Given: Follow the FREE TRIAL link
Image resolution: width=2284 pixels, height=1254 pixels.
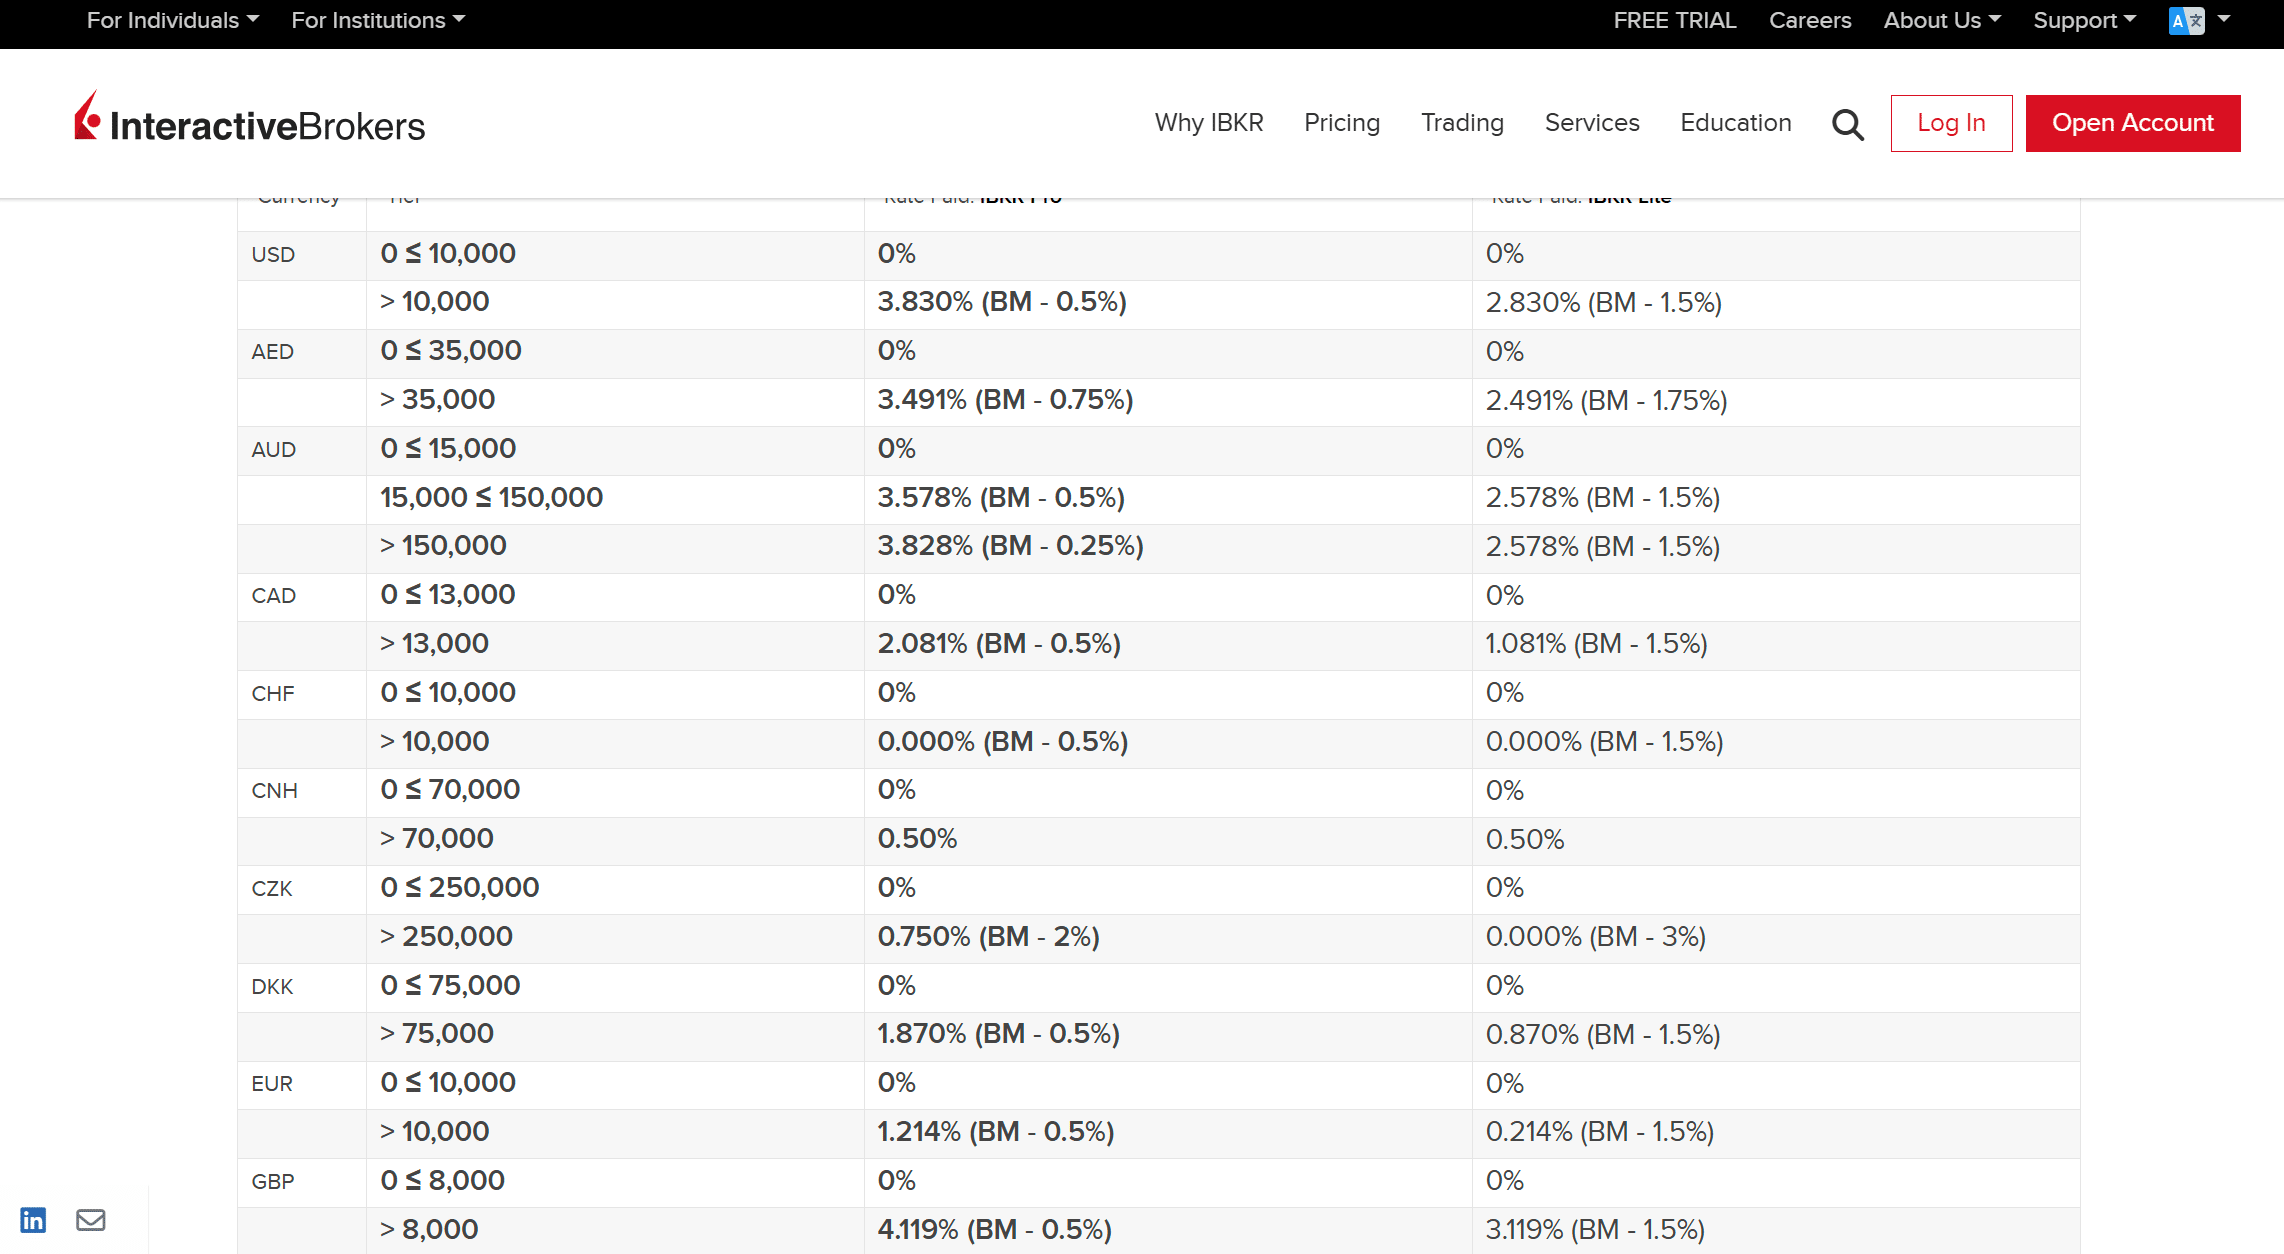Looking at the screenshot, I should point(1674,20).
